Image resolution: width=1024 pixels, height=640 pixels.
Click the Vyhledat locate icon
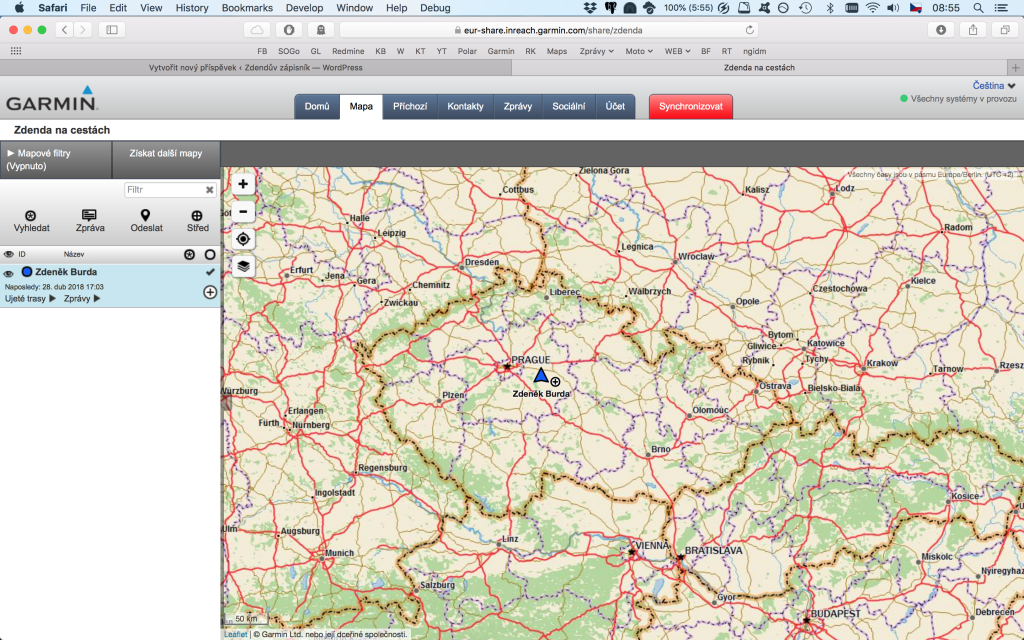coord(31,216)
